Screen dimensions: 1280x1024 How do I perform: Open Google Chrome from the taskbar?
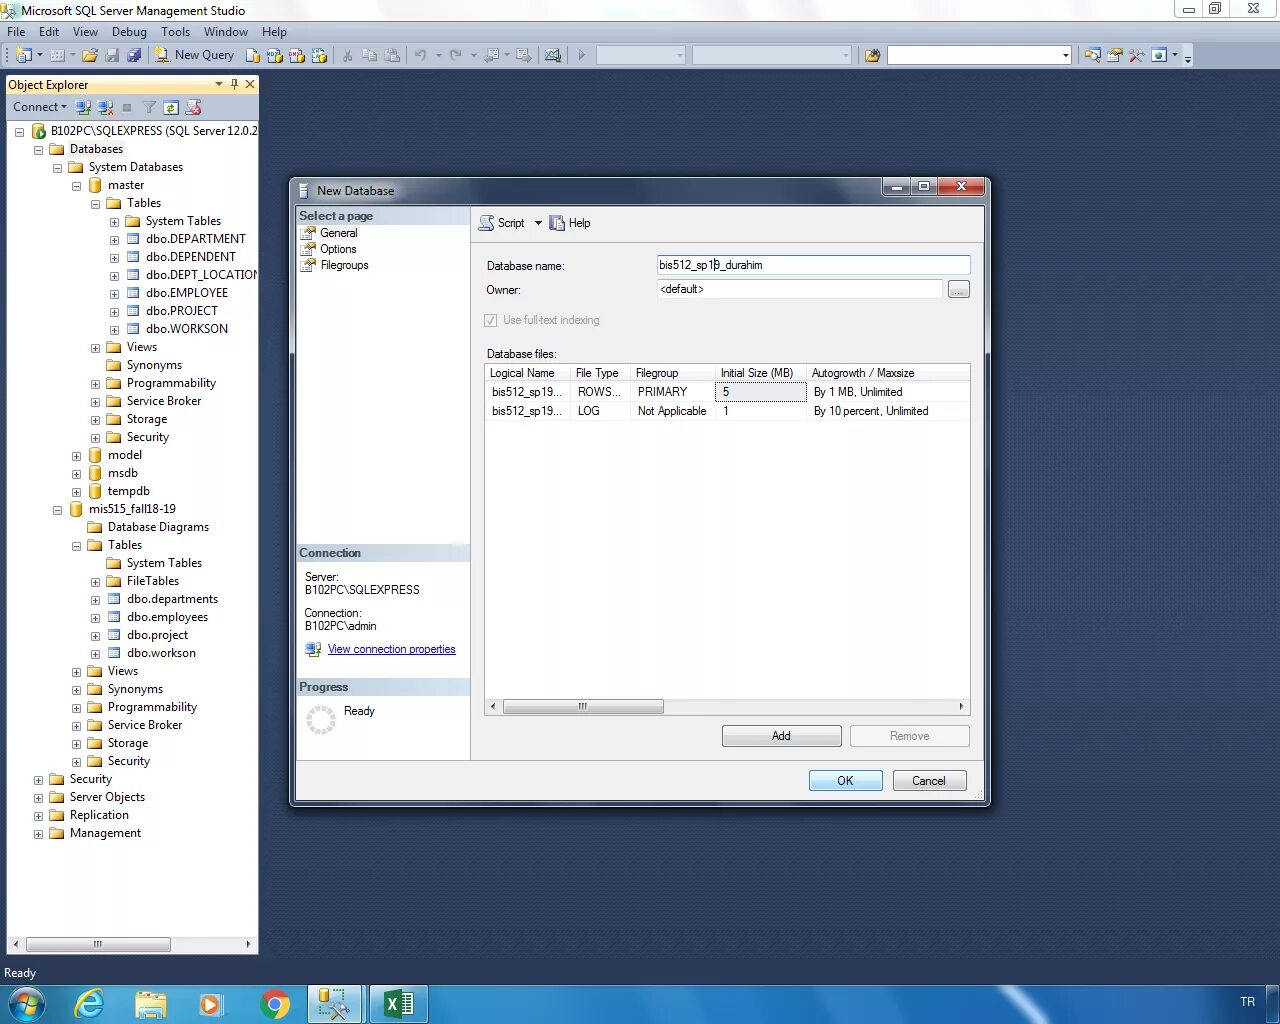pyautogui.click(x=275, y=1004)
